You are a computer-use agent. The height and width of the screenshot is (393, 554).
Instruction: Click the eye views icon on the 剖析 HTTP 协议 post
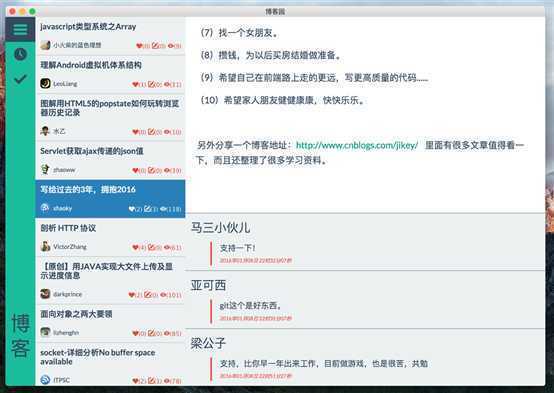click(x=167, y=247)
